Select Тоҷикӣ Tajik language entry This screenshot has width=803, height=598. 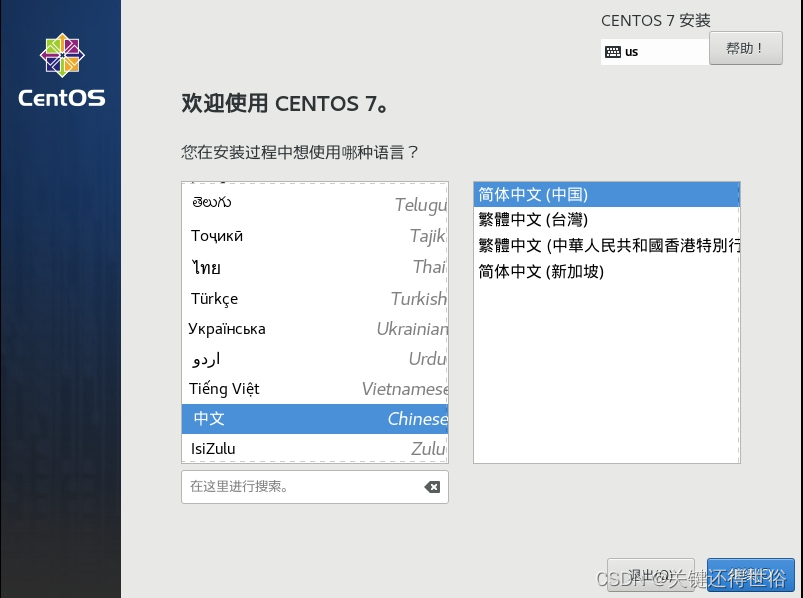tap(300, 236)
